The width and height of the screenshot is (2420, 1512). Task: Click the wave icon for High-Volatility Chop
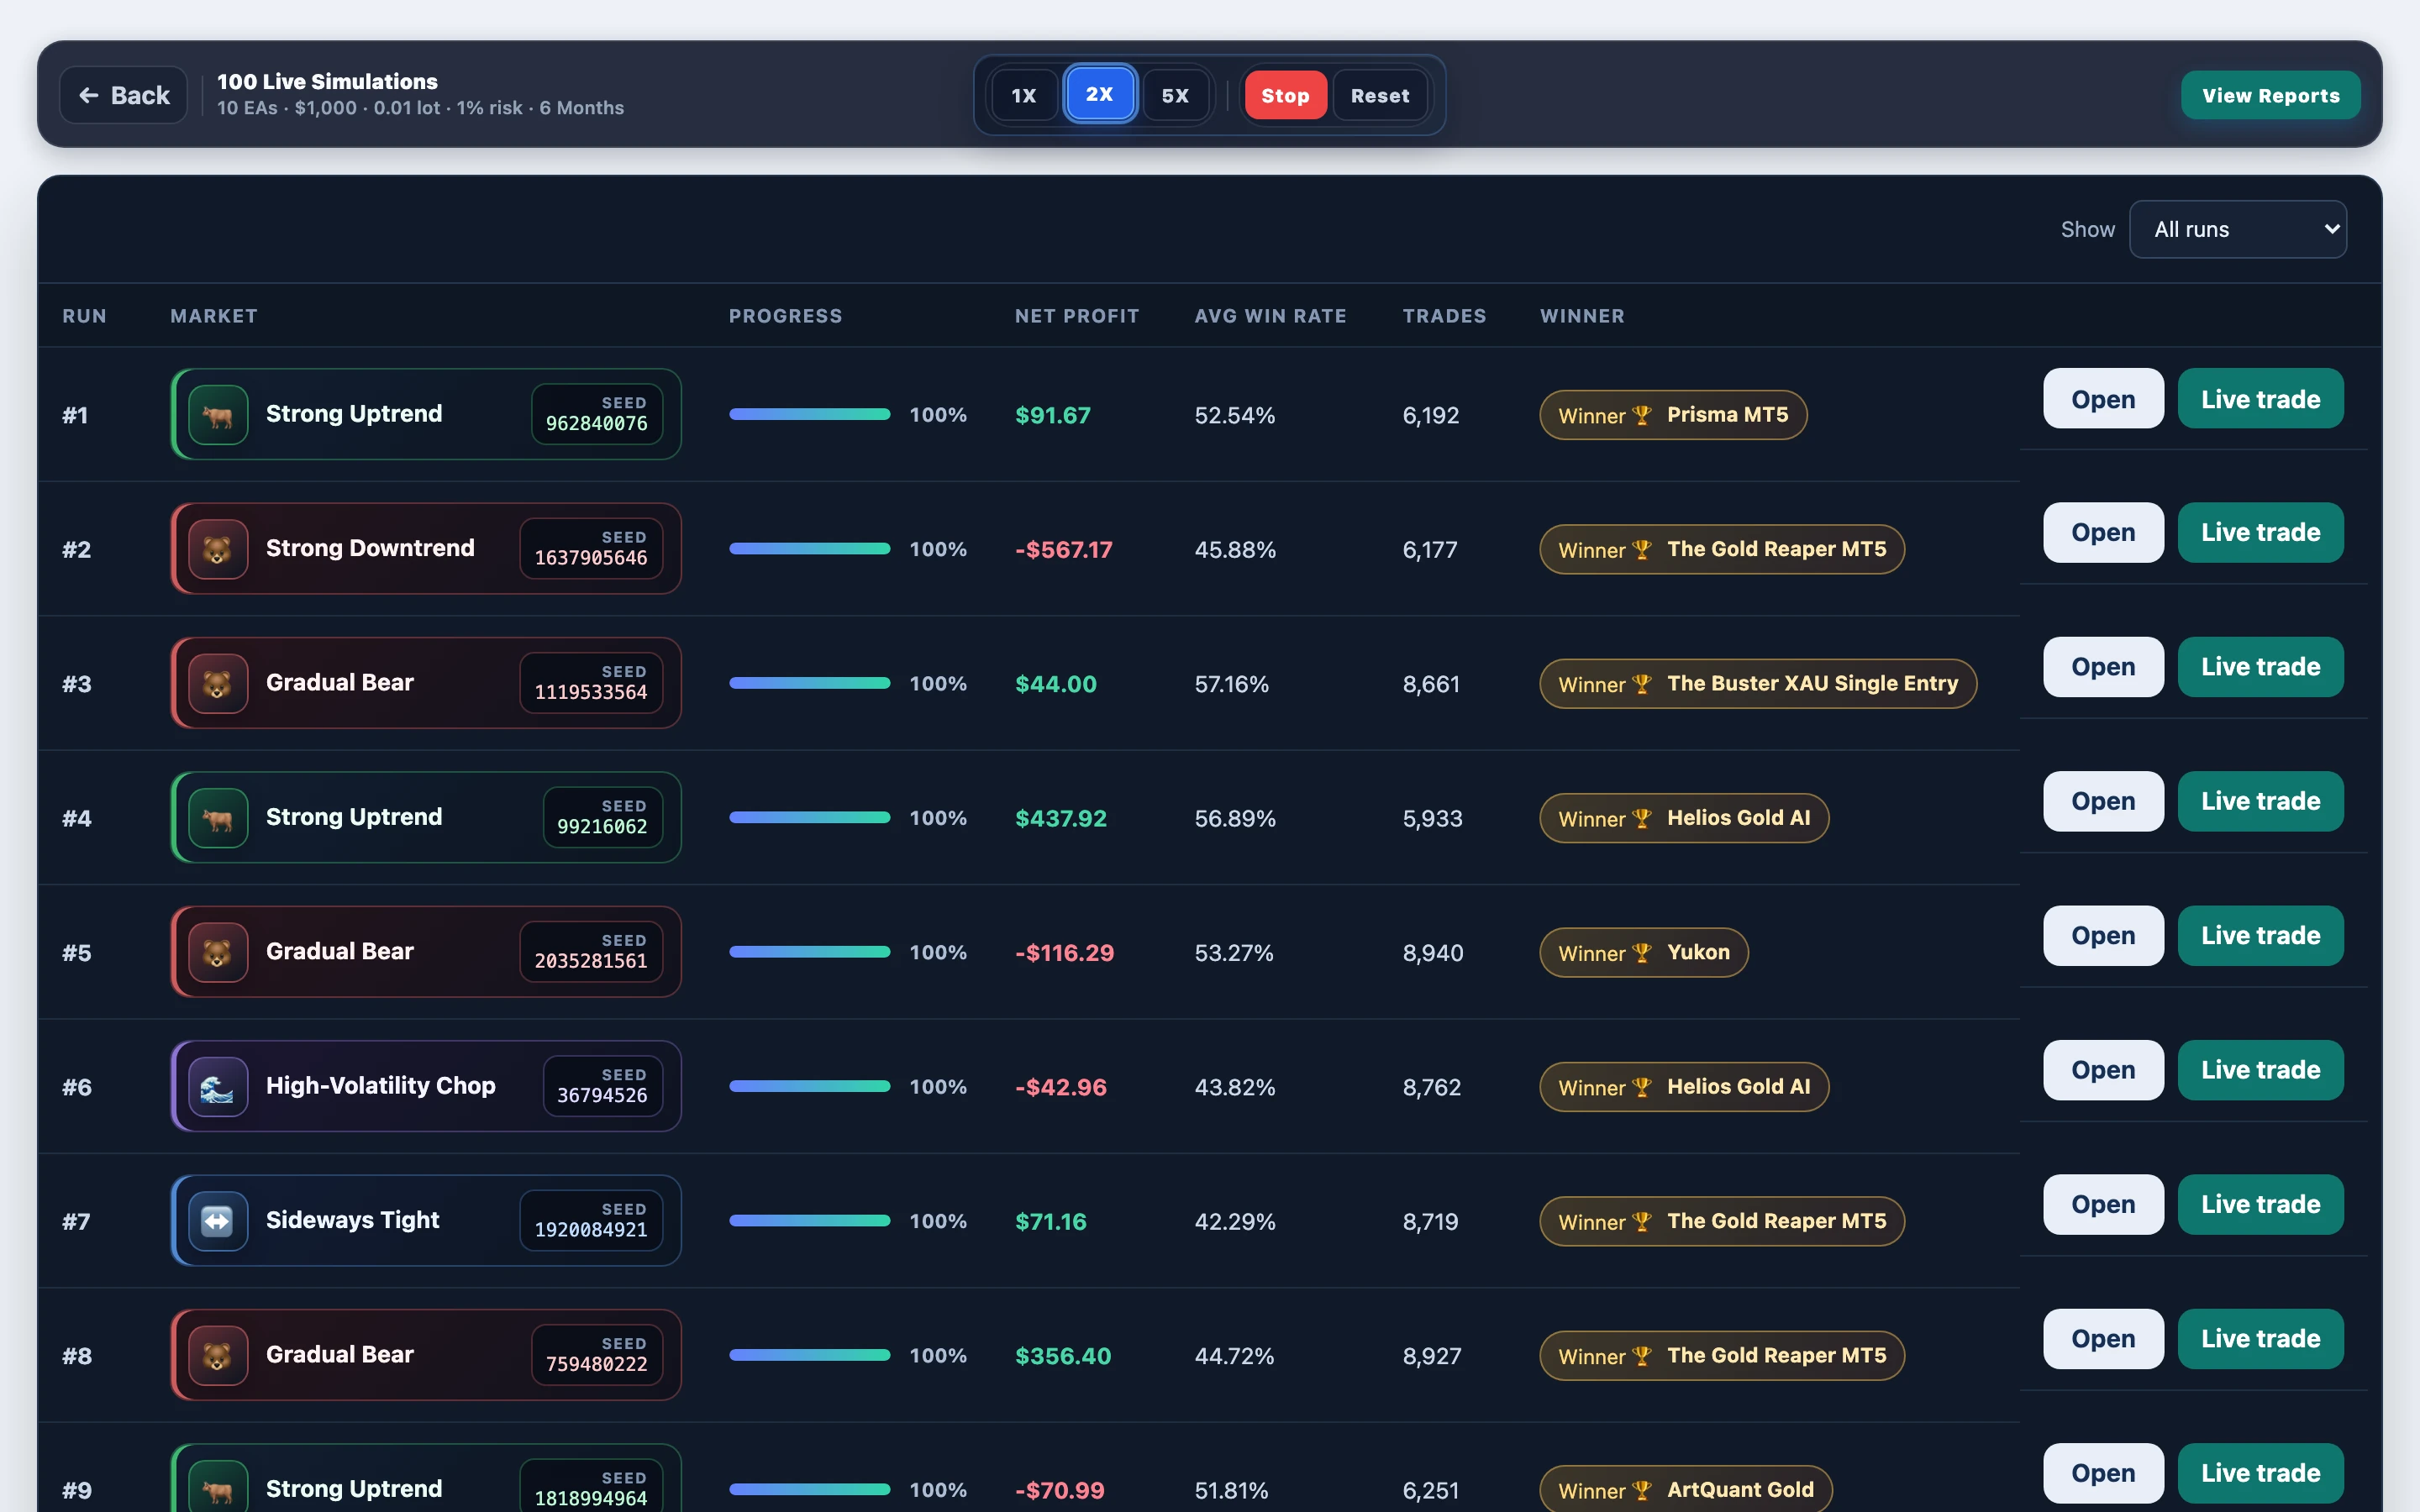(217, 1087)
